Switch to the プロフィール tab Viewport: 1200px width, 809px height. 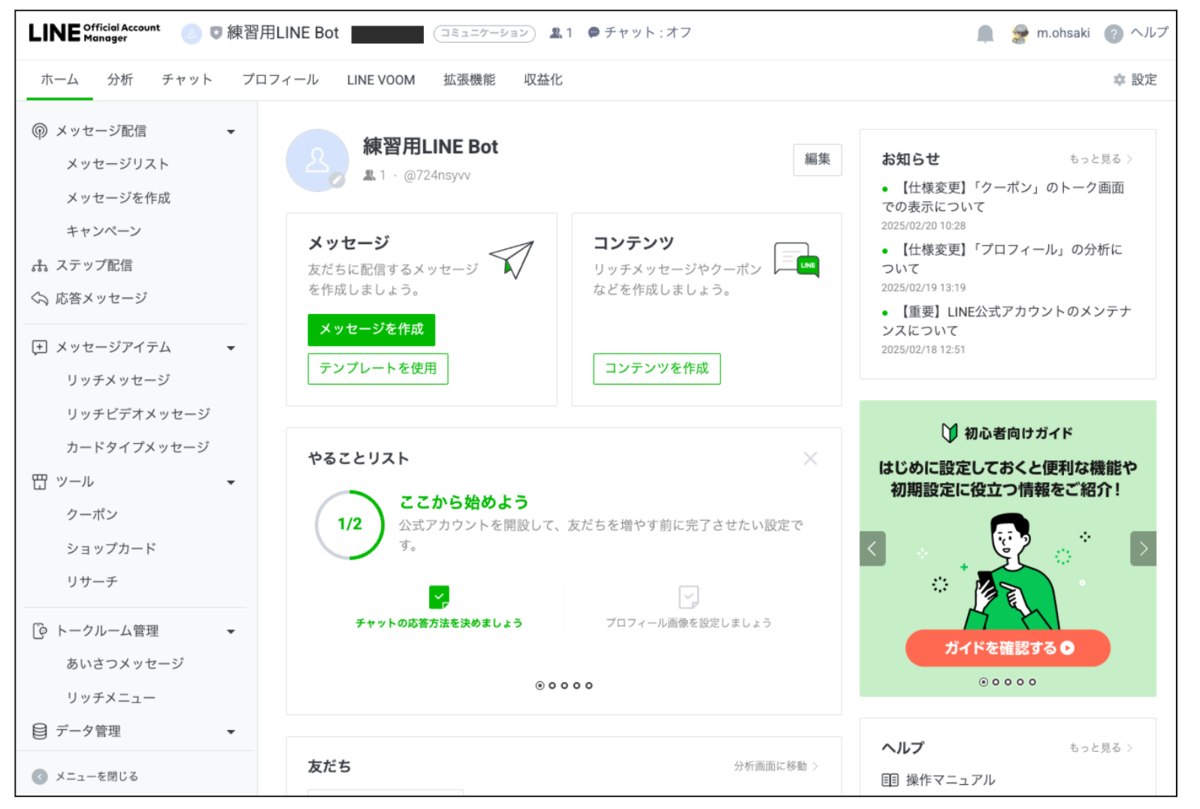(280, 80)
